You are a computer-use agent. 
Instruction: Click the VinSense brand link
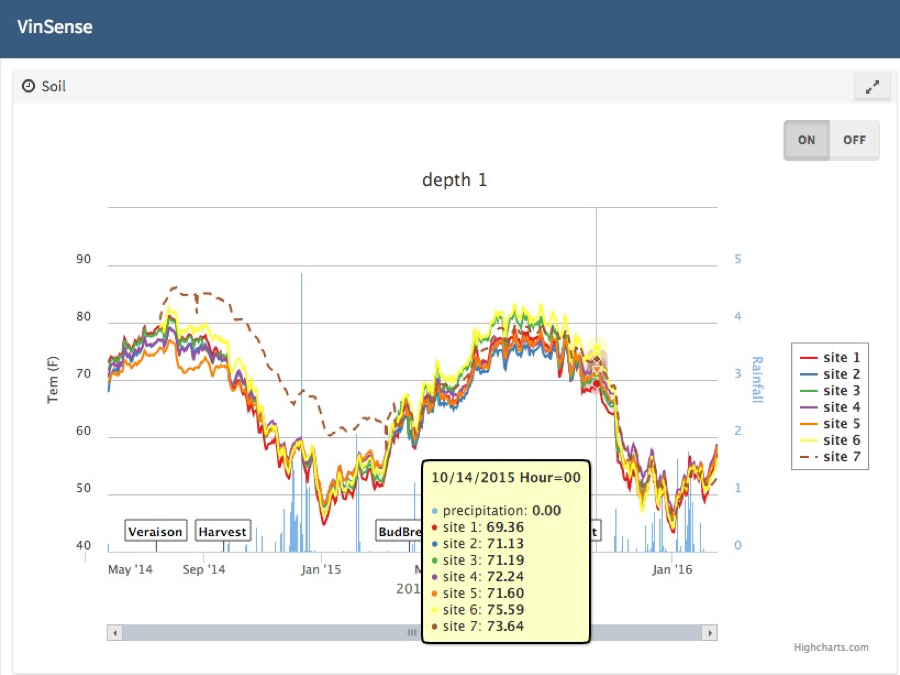(x=55, y=27)
